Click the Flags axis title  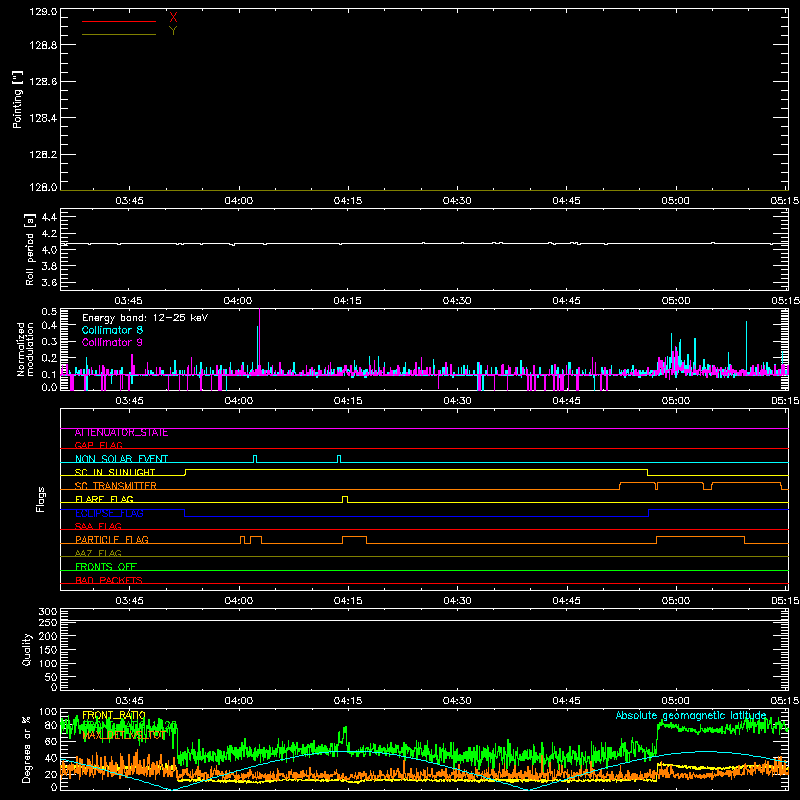41,499
